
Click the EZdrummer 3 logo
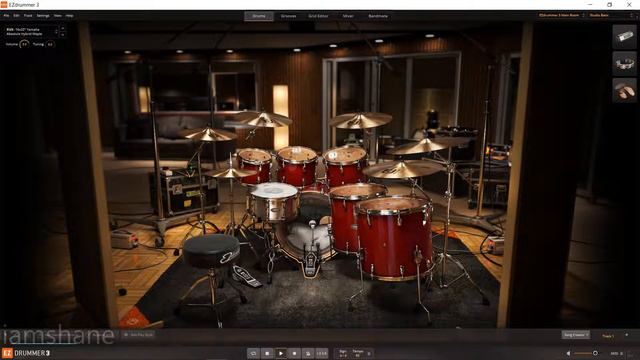click(26, 353)
